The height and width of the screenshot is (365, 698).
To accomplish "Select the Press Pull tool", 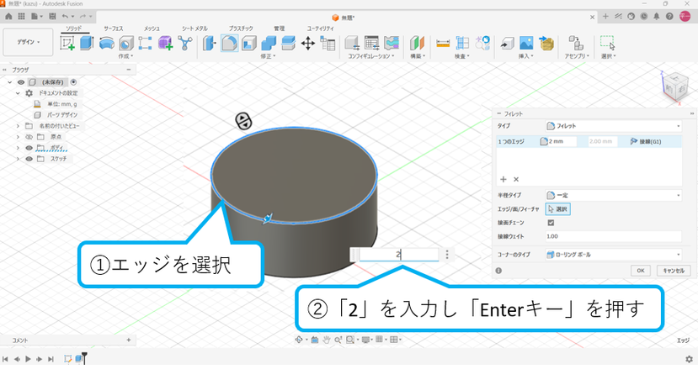I will pyautogui.click(x=209, y=43).
